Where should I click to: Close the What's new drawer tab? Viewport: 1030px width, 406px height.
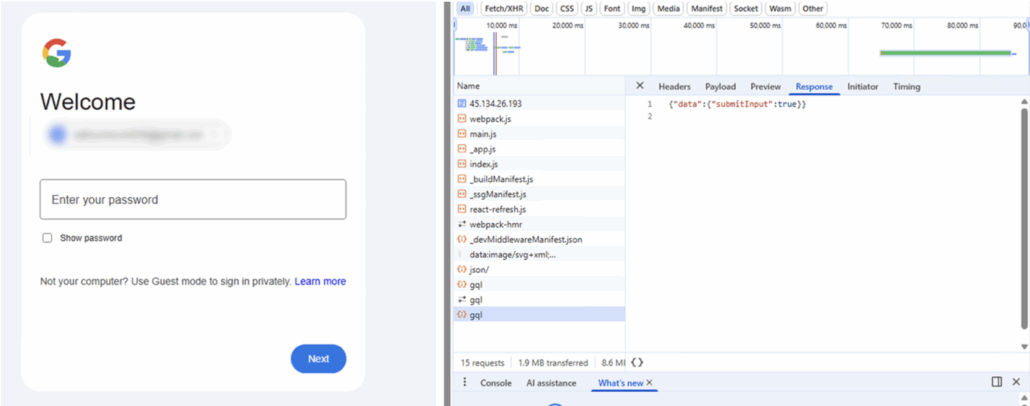(649, 383)
